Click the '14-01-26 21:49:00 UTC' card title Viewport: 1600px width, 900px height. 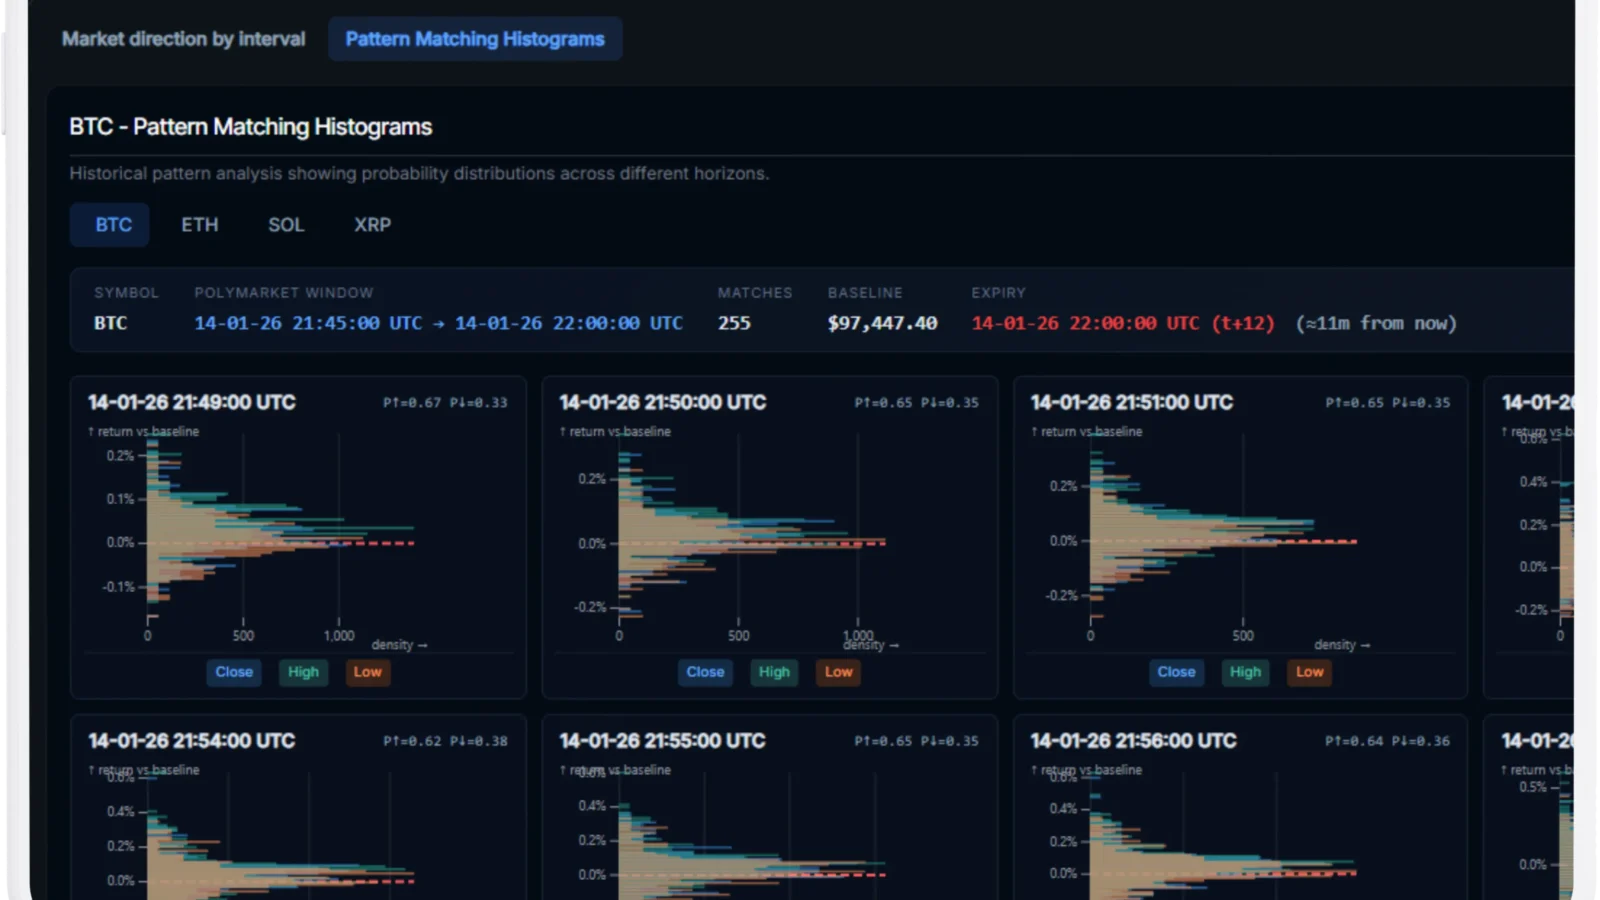(x=192, y=402)
